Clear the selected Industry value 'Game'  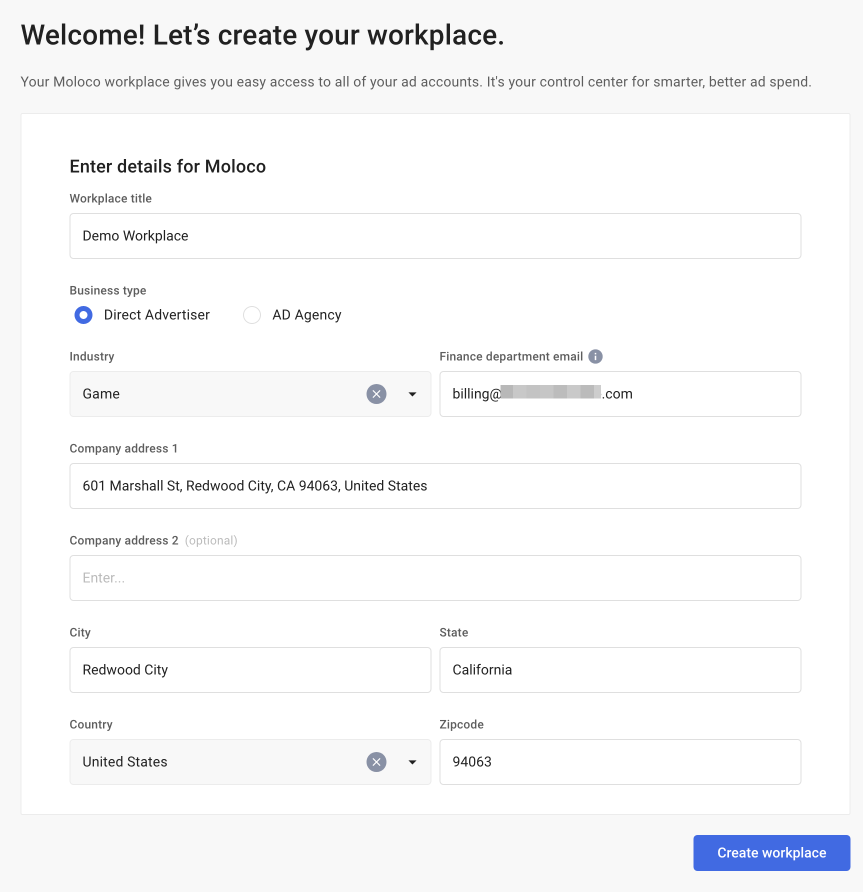point(376,394)
